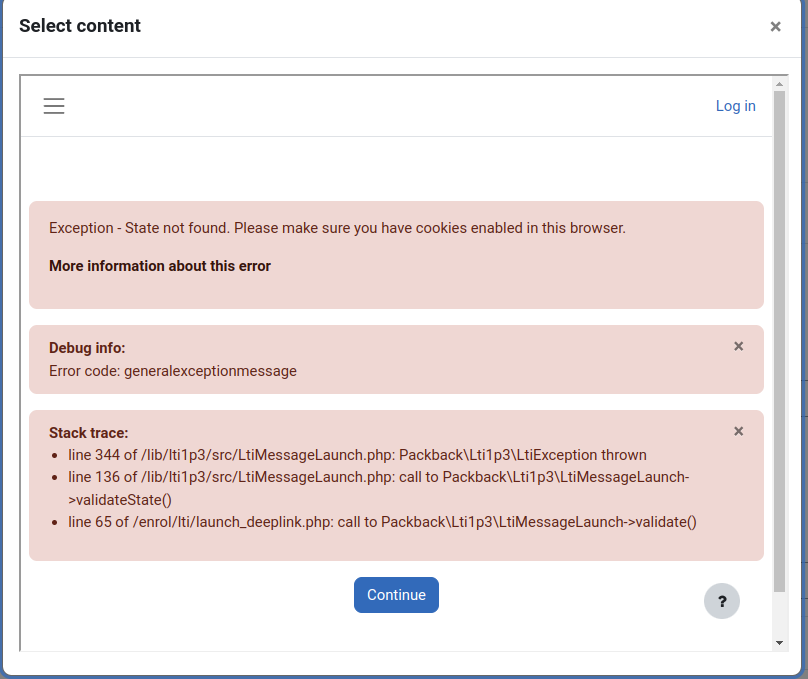Click scrollbar track below the thumb
The height and width of the screenshot is (679, 808).
coord(779,614)
